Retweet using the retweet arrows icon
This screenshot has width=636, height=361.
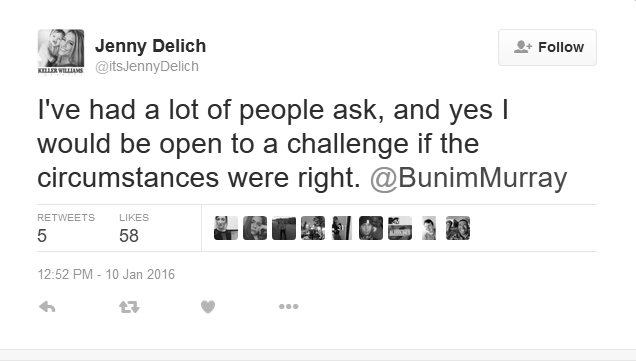129,307
